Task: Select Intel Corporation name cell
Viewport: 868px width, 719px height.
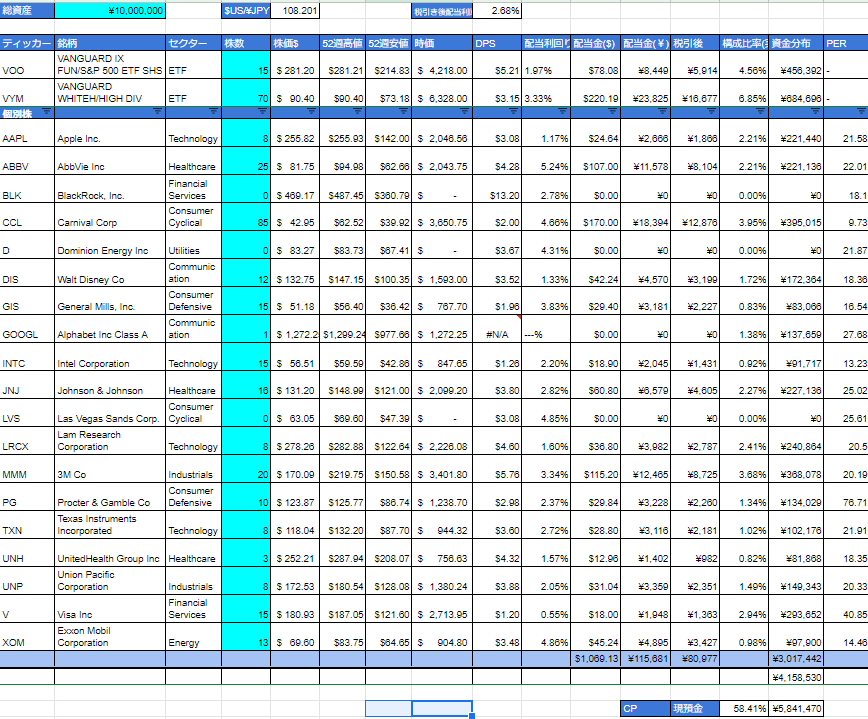Action: click(x=110, y=357)
